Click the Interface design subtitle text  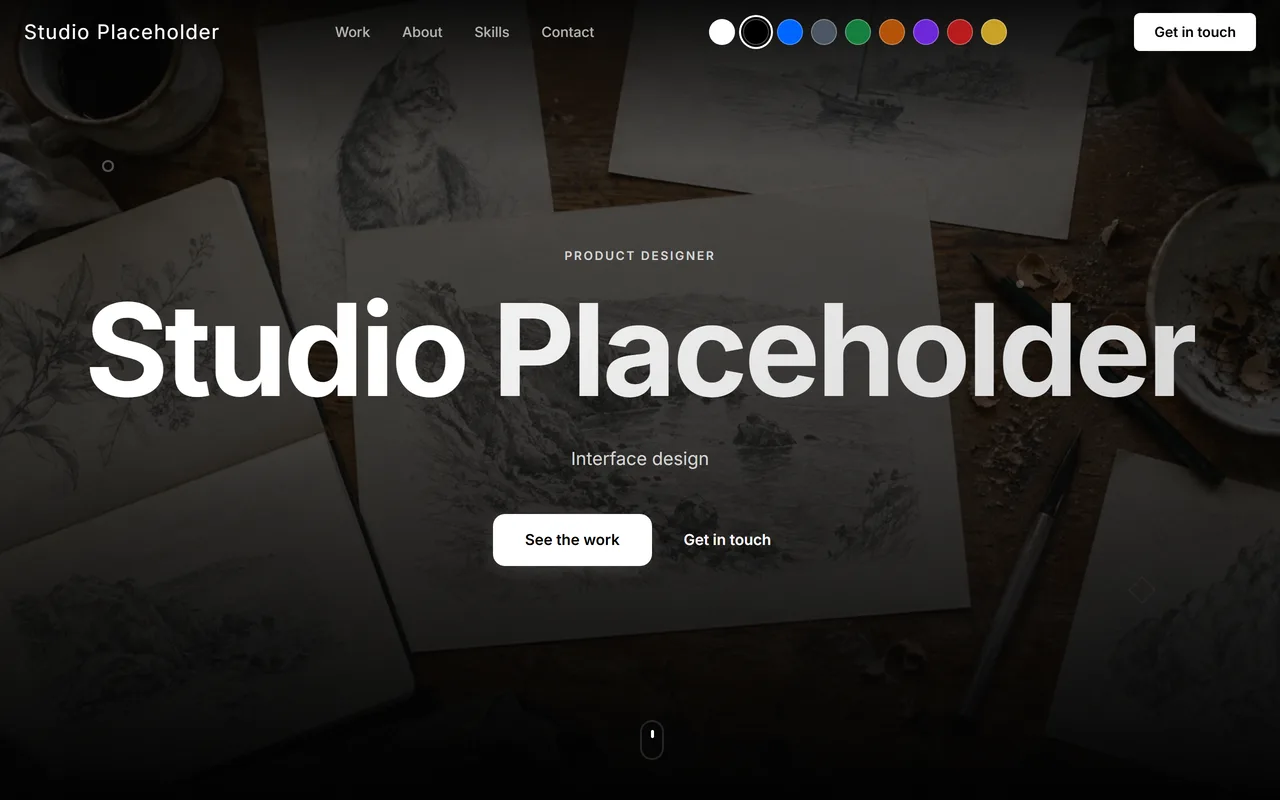click(x=640, y=459)
